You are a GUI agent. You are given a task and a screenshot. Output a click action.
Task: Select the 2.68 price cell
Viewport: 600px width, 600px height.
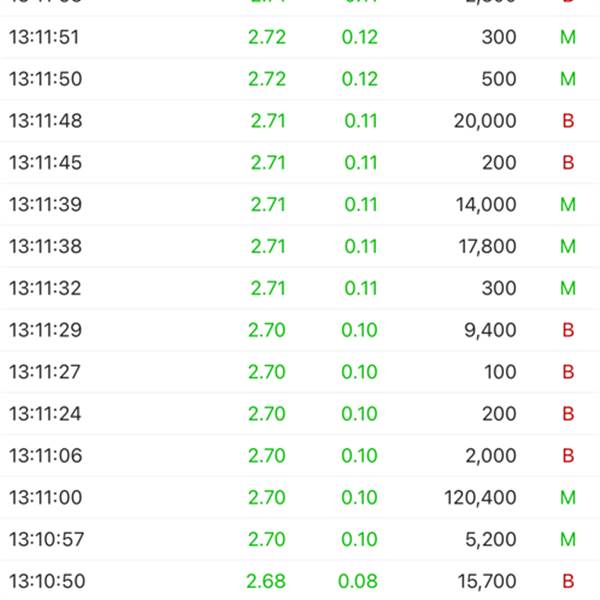click(266, 581)
